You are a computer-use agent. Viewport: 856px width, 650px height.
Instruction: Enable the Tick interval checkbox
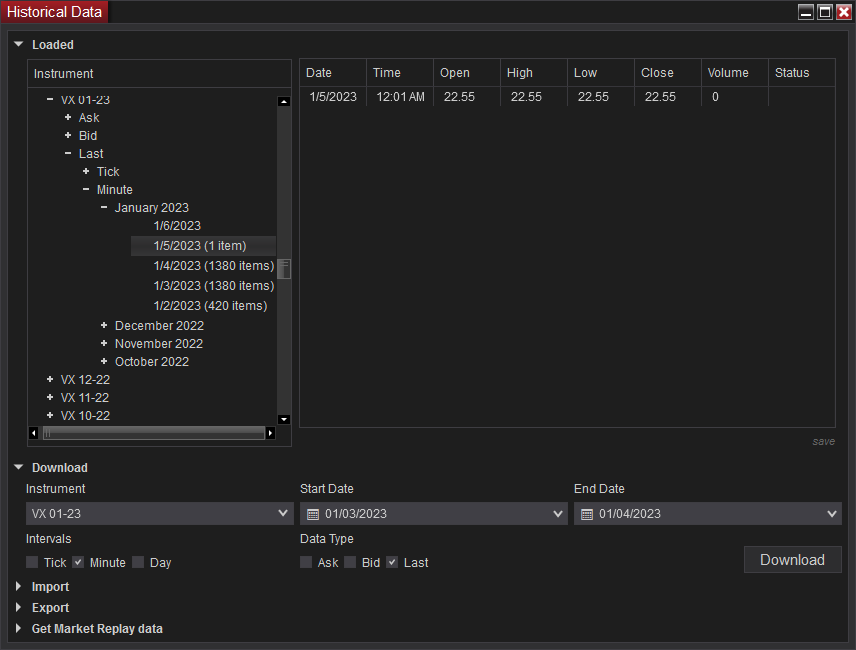tap(32, 562)
